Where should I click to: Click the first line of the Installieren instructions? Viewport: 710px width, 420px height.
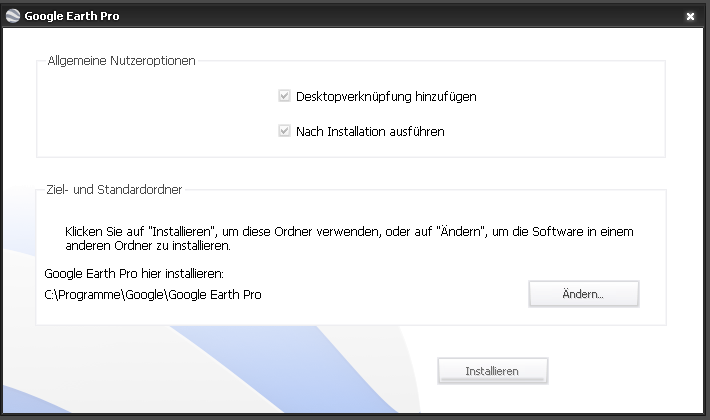pyautogui.click(x=349, y=231)
